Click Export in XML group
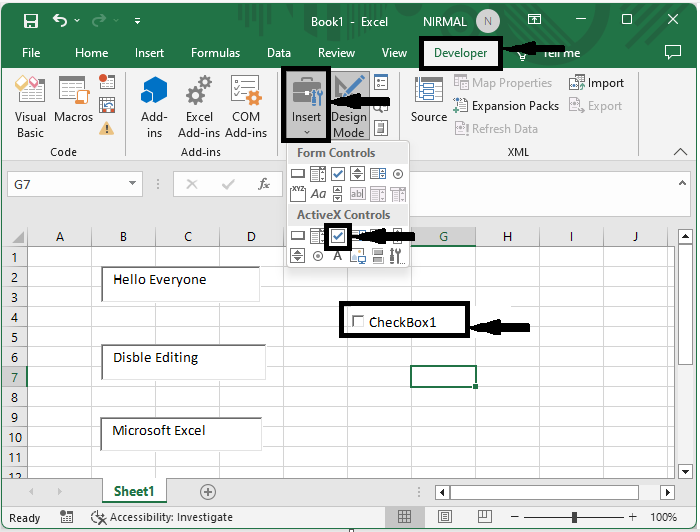700x532 pixels. pos(596,106)
